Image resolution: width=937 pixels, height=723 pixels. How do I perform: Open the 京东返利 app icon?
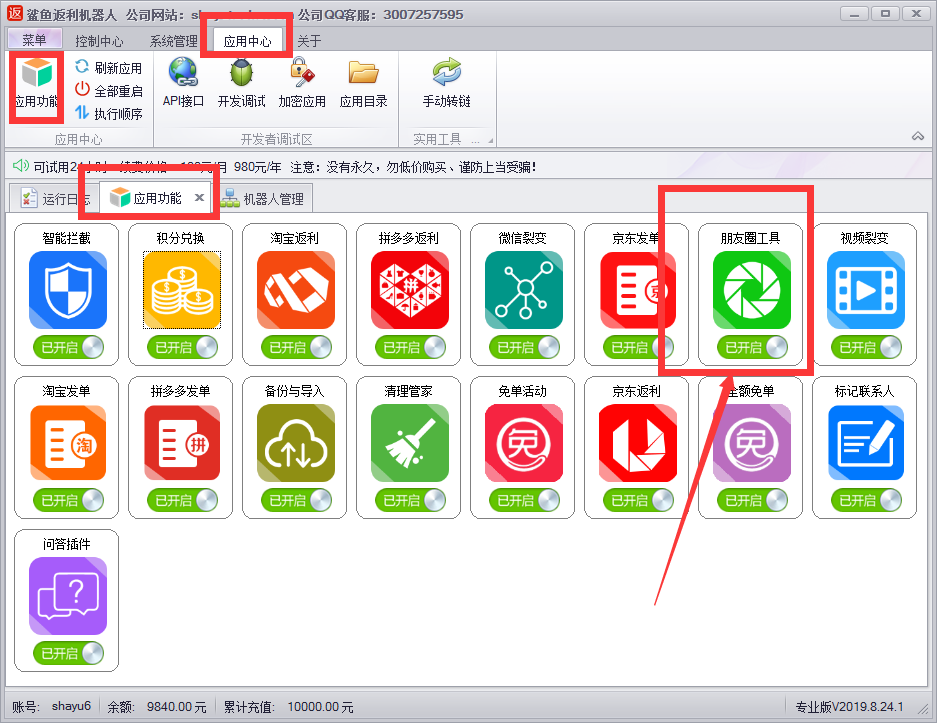point(638,443)
